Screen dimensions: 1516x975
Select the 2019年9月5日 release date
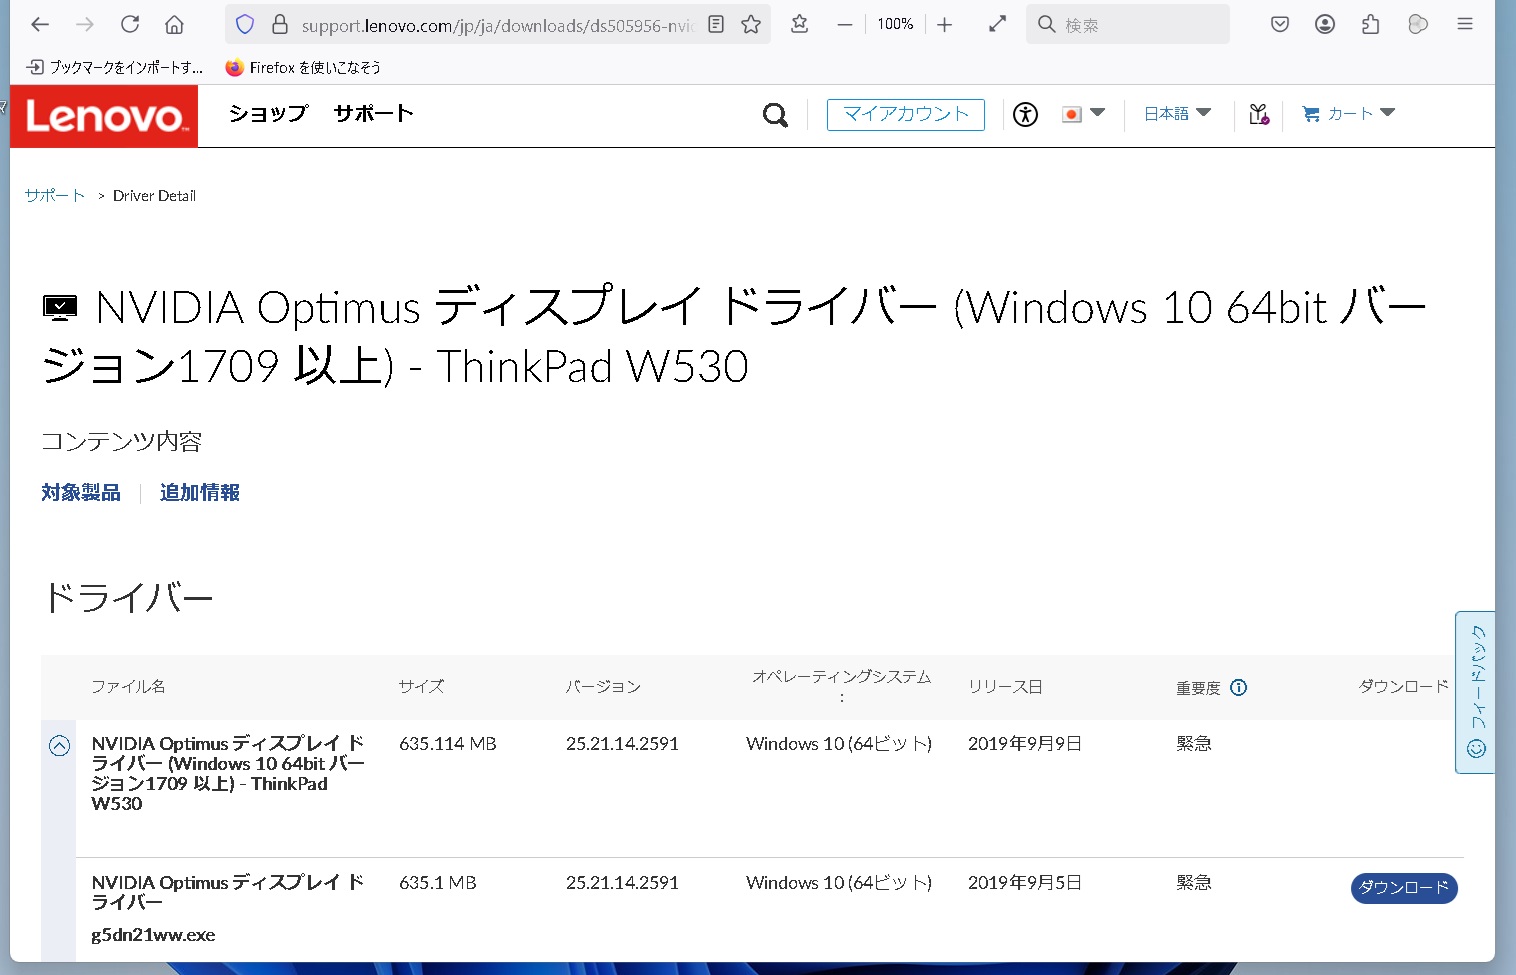click(1025, 882)
